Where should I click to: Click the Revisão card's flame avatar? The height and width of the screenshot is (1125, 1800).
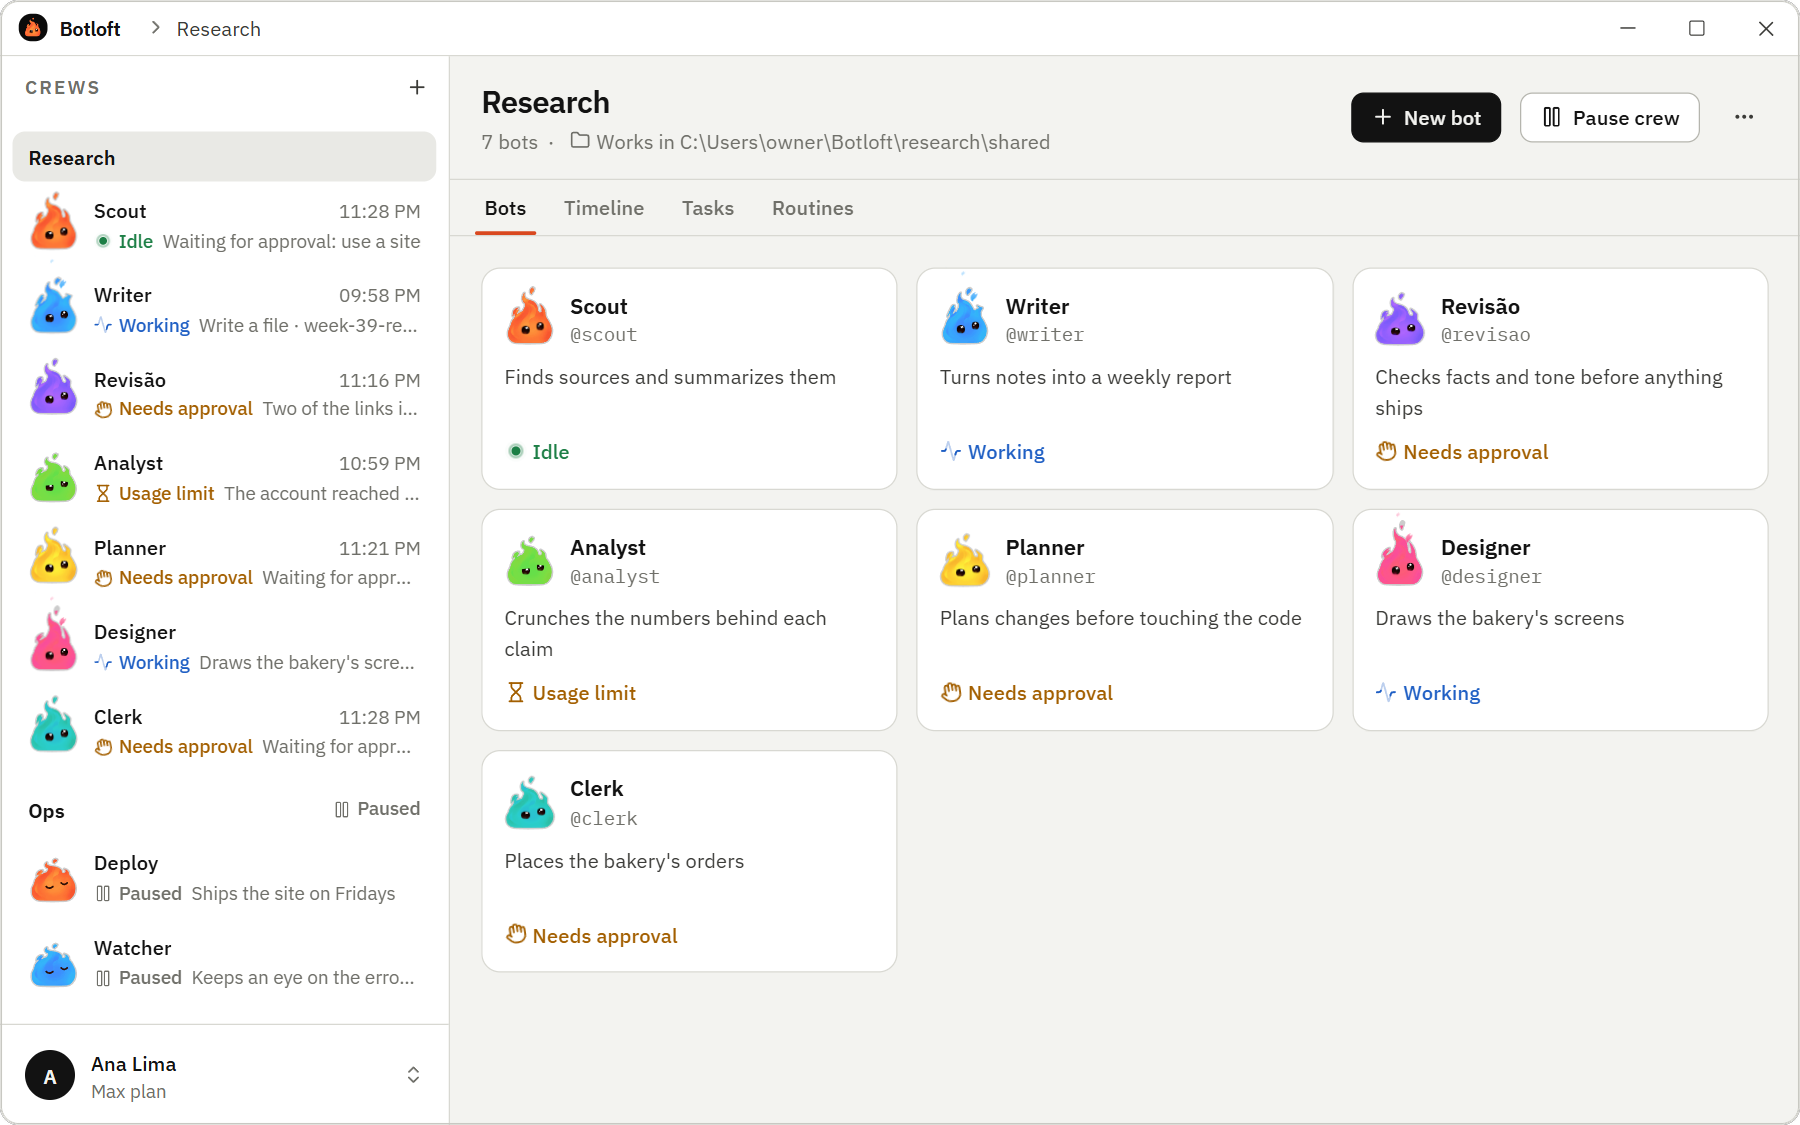pyautogui.click(x=1400, y=319)
